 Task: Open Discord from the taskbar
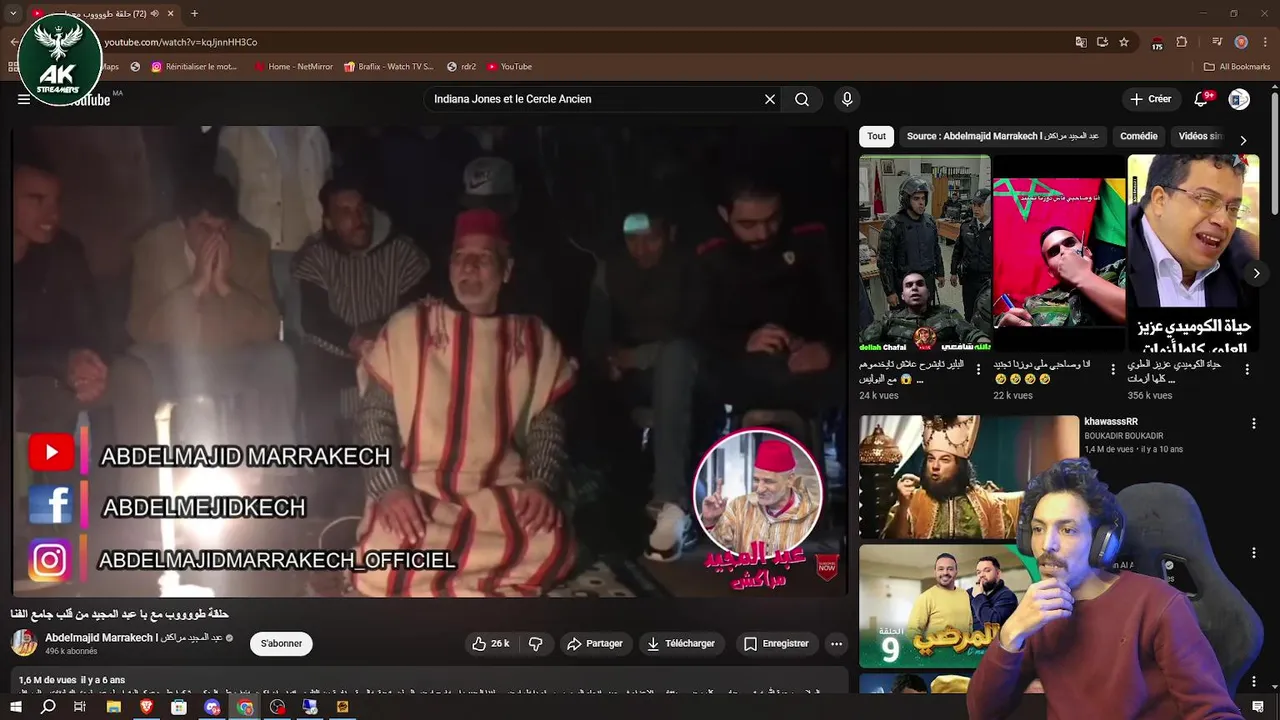212,707
